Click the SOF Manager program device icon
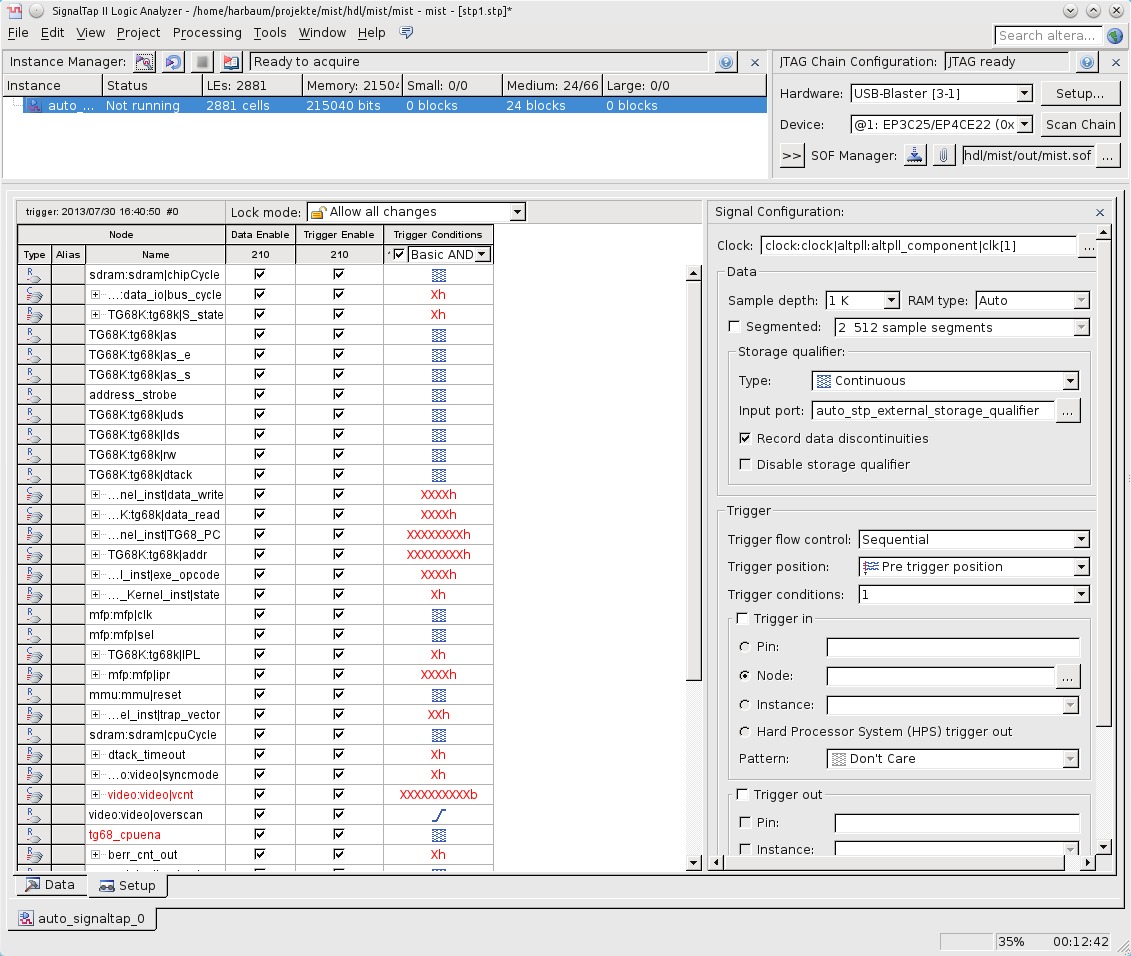The image size is (1131, 956). point(915,155)
